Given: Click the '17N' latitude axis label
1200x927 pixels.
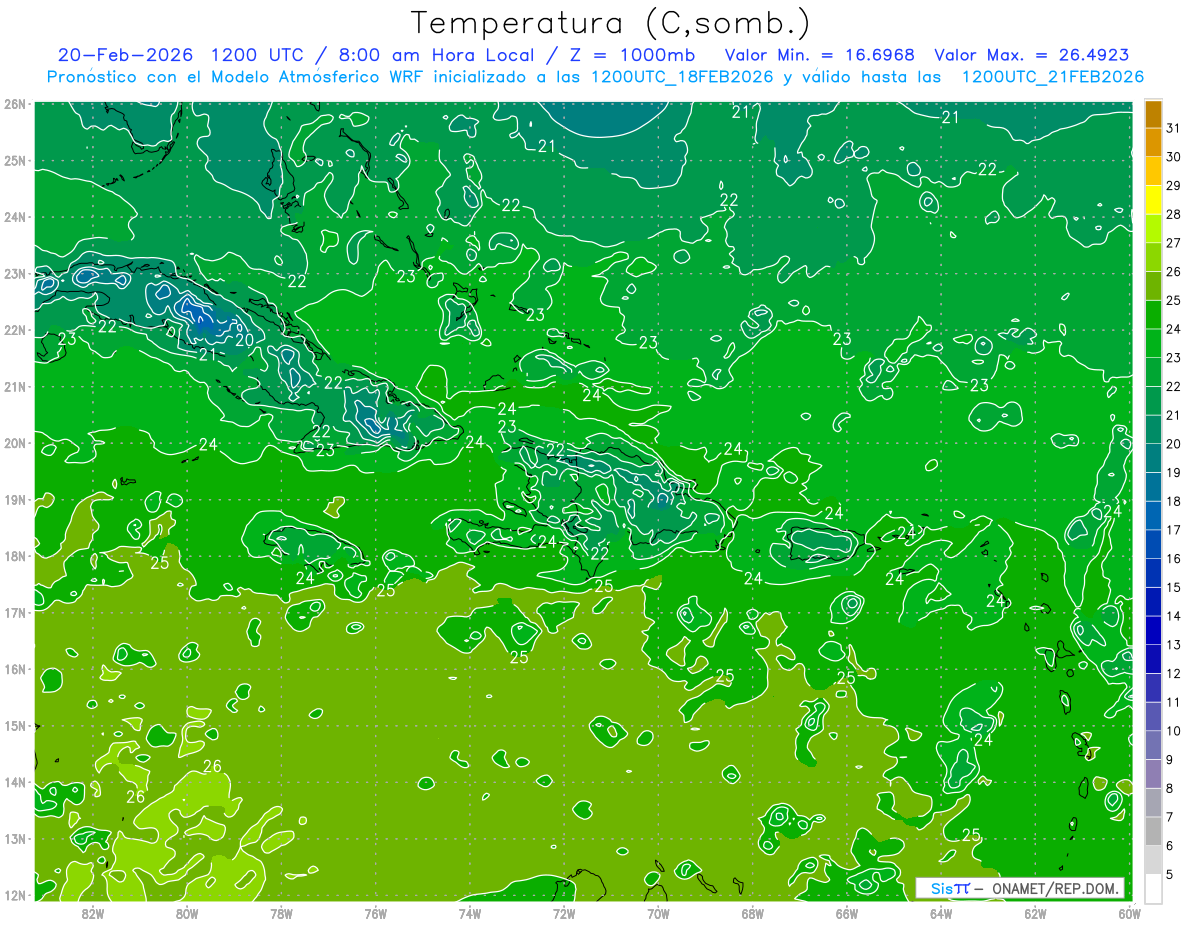Looking at the screenshot, I should 14,612.
